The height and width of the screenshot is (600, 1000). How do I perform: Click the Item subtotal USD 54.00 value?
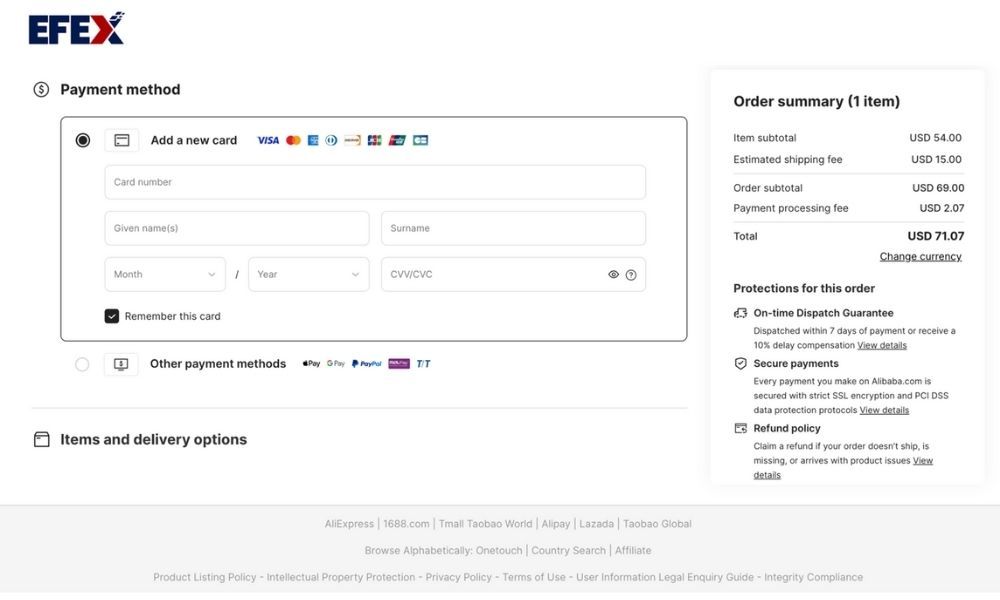pos(936,138)
